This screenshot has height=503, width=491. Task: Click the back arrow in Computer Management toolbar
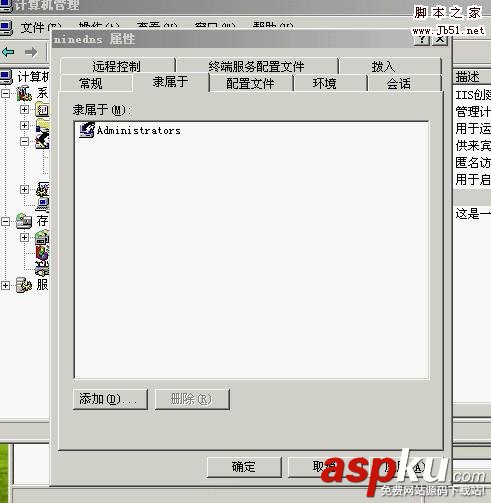coord(8,52)
